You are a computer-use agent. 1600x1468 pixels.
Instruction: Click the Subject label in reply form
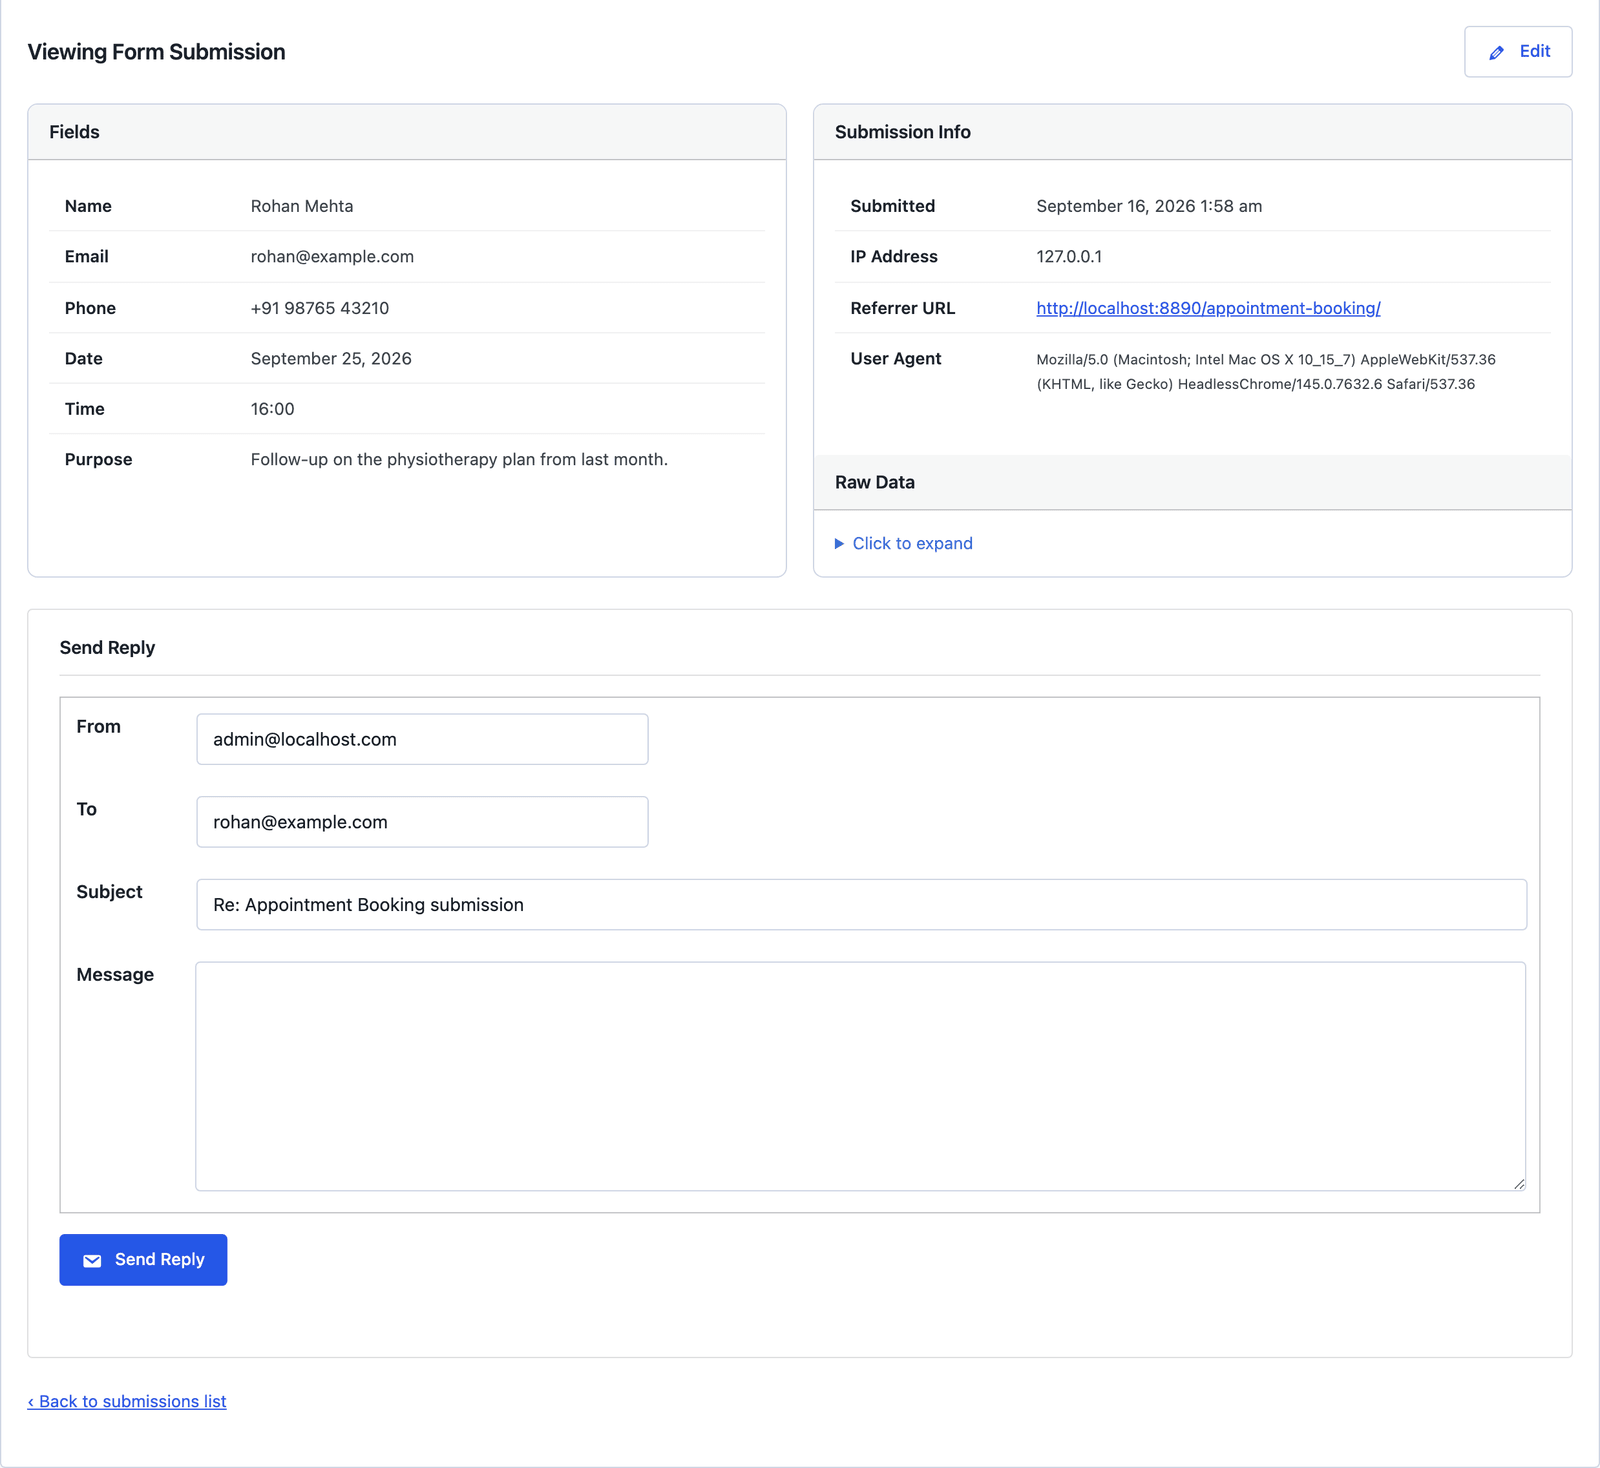pos(109,892)
